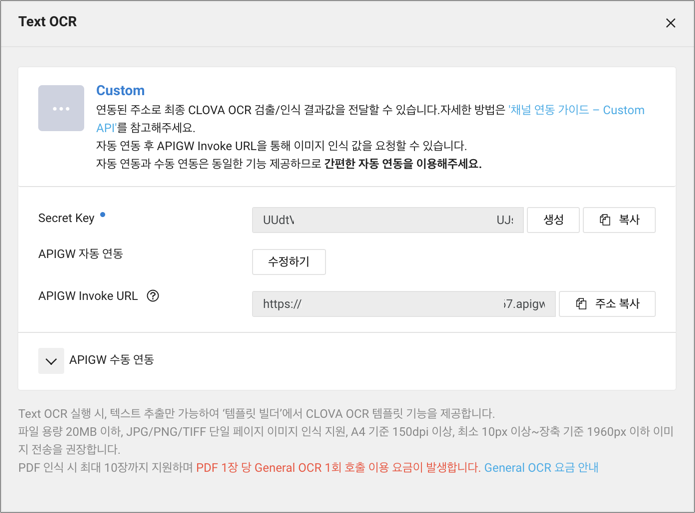Click the APIGW 수동 연동 label
This screenshot has height=513, width=695.
111,360
